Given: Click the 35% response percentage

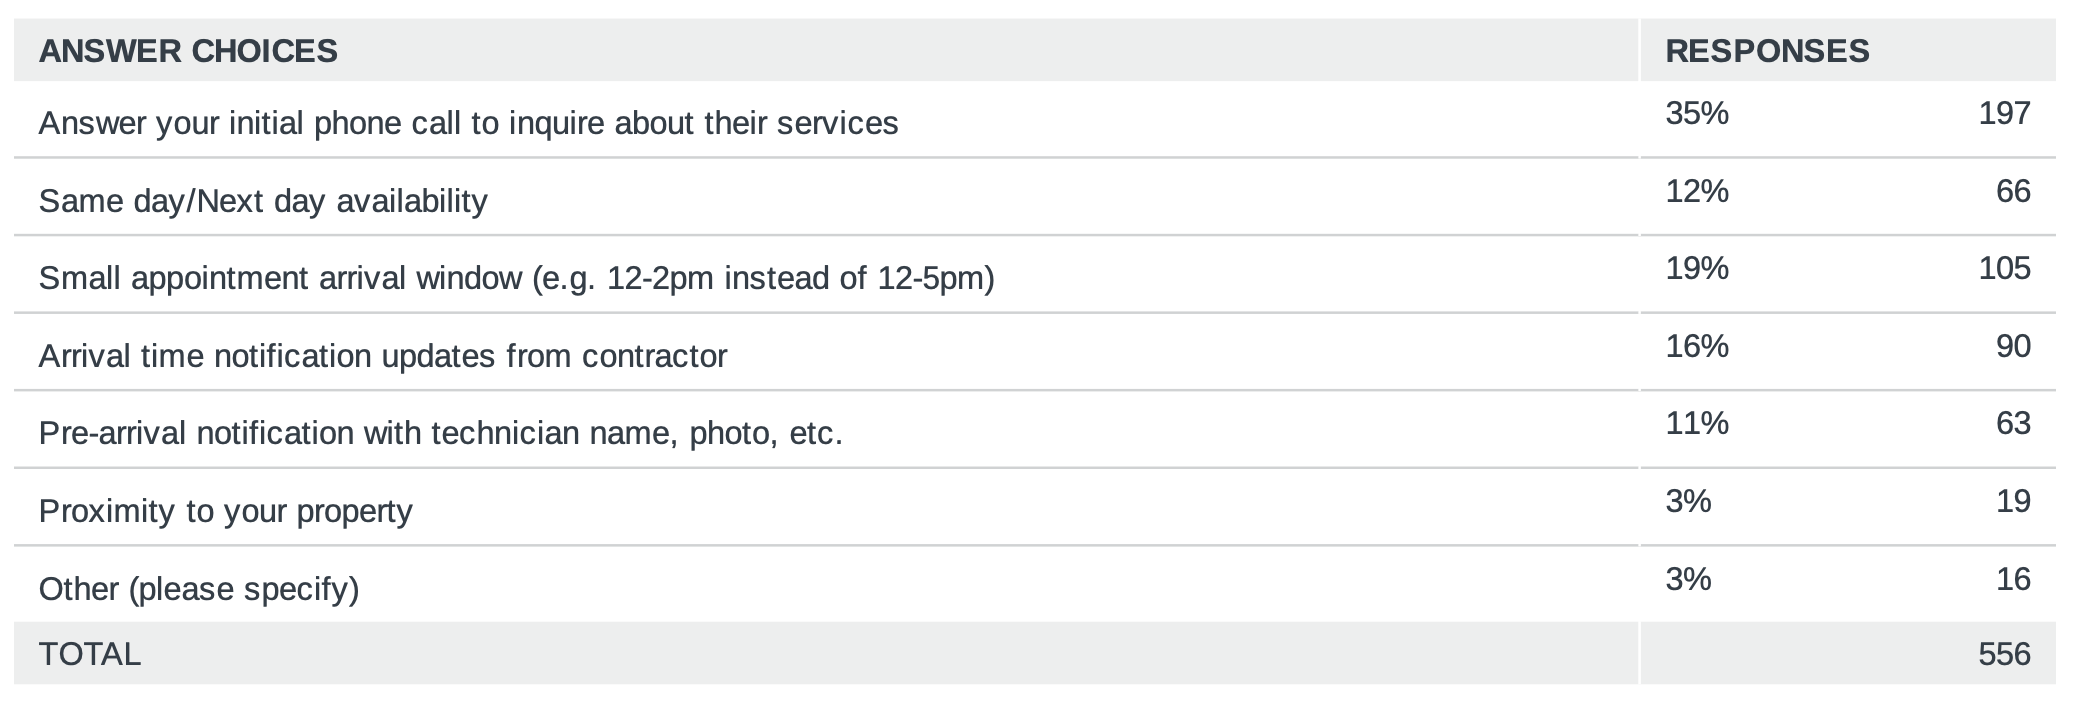Looking at the screenshot, I should coord(1697,113).
